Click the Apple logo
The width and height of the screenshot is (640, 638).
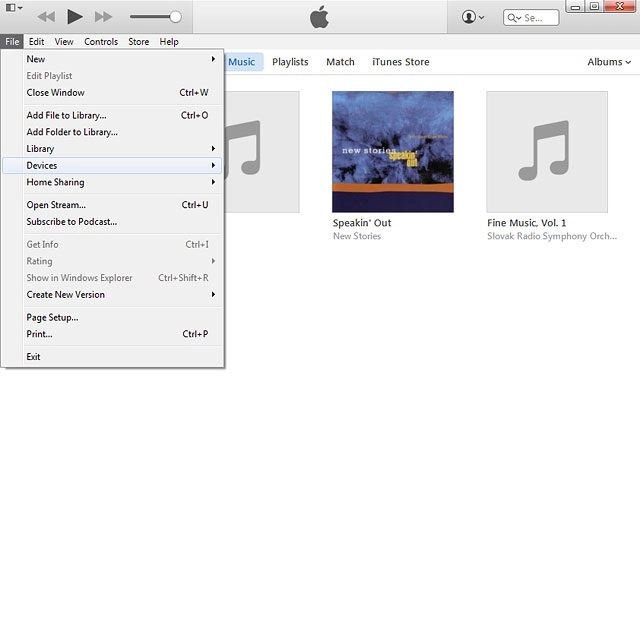pos(319,17)
